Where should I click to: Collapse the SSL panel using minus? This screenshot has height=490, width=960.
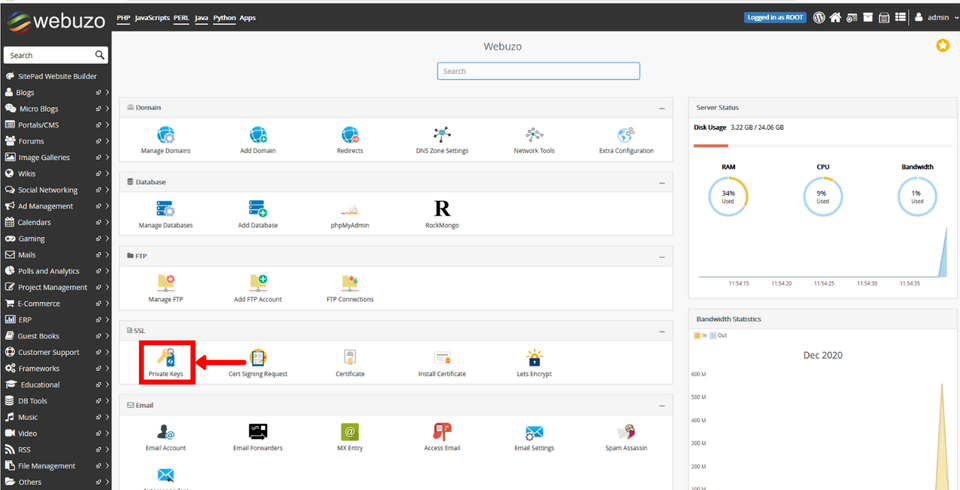tap(661, 329)
